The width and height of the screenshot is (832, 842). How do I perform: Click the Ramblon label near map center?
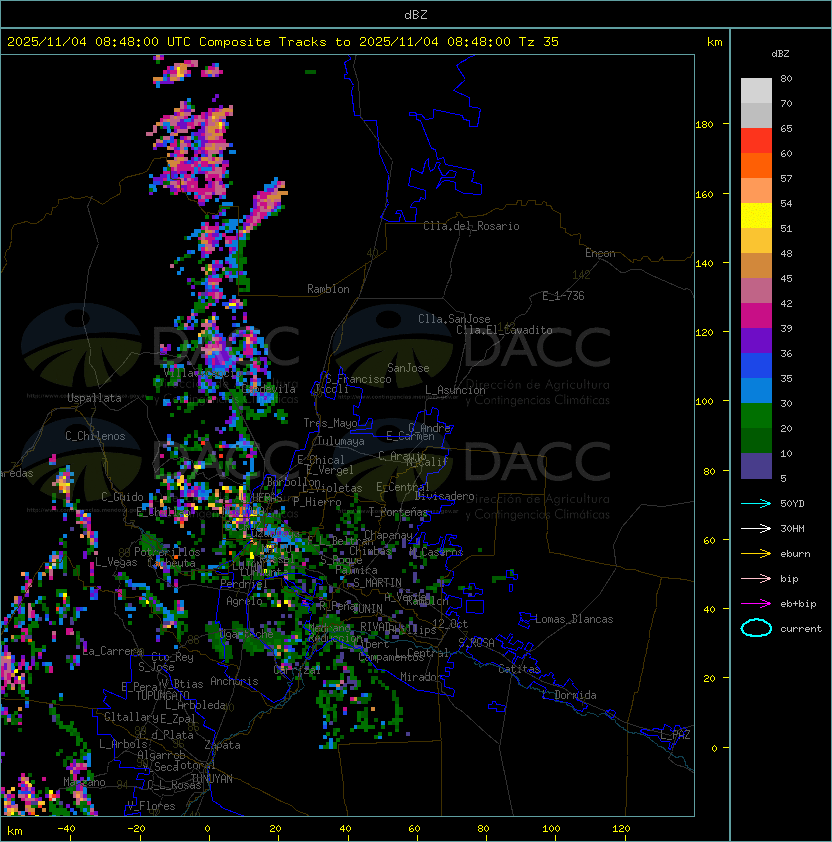(328, 289)
